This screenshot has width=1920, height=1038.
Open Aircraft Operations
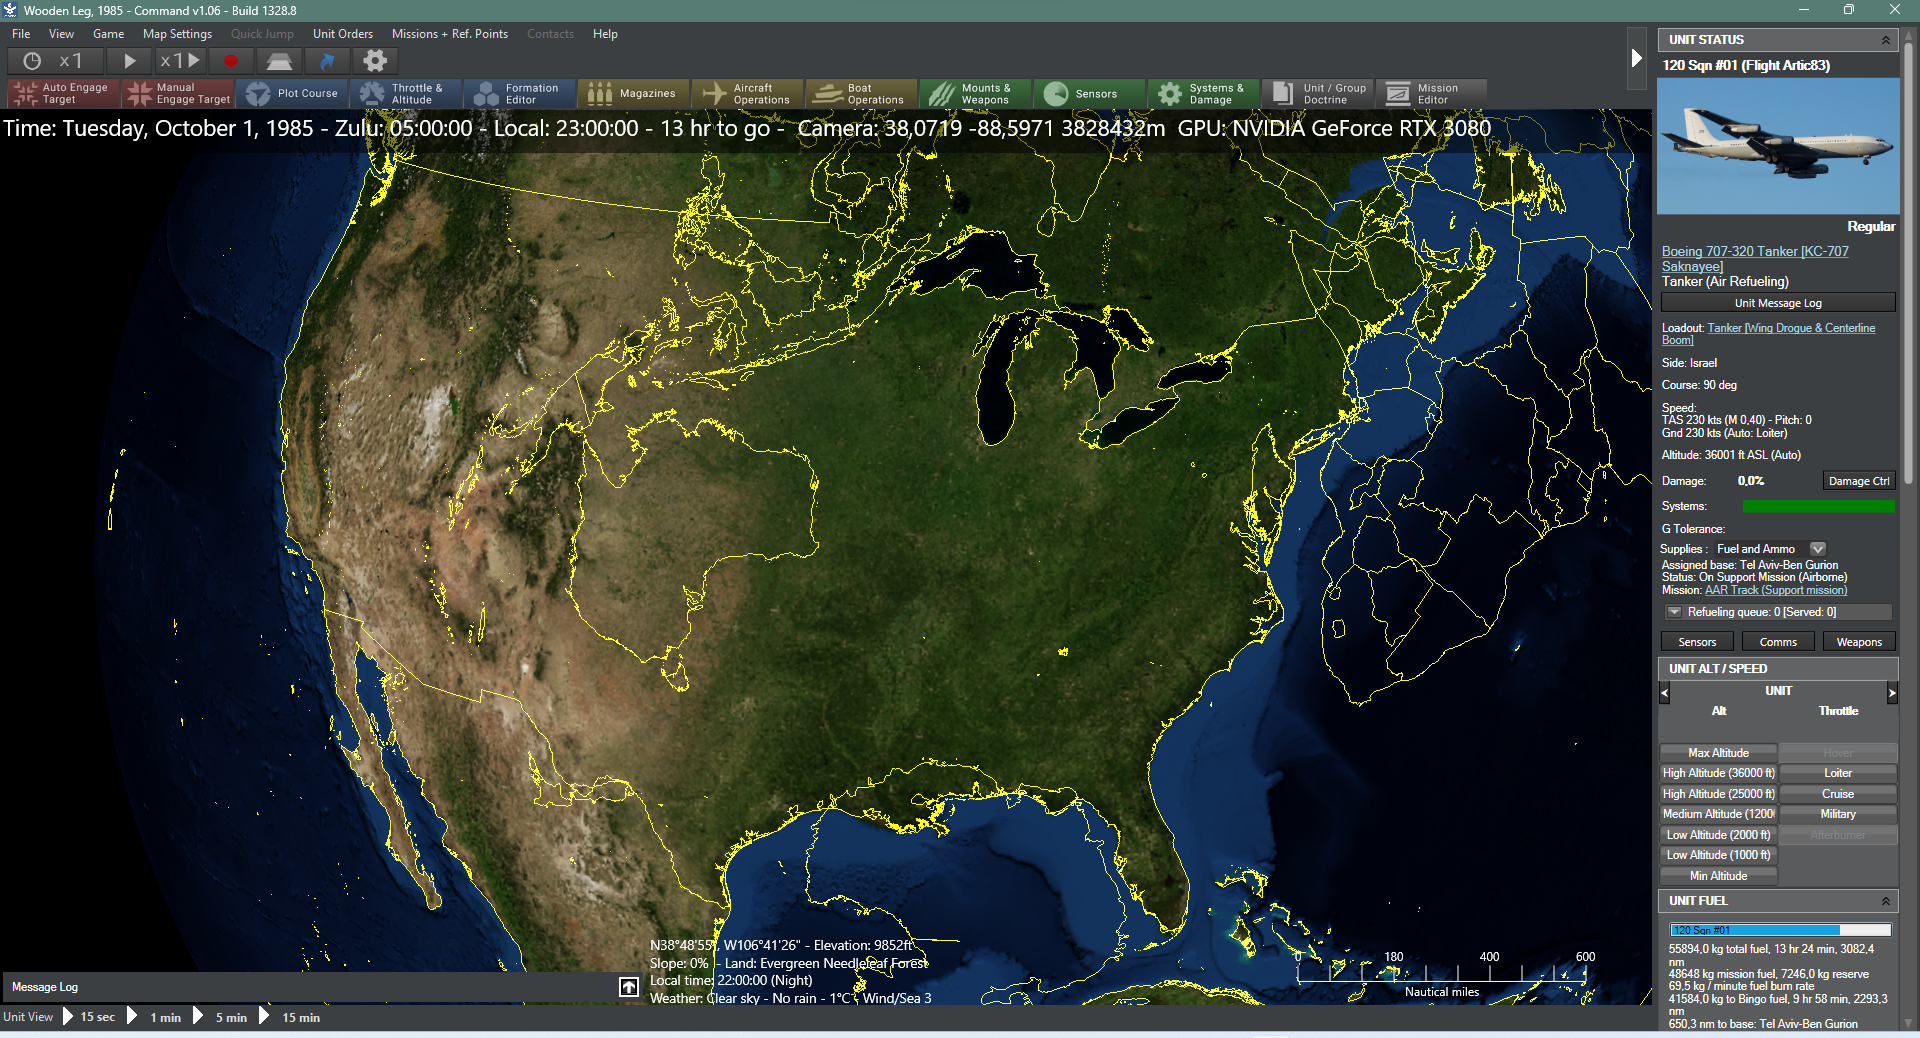click(x=748, y=94)
